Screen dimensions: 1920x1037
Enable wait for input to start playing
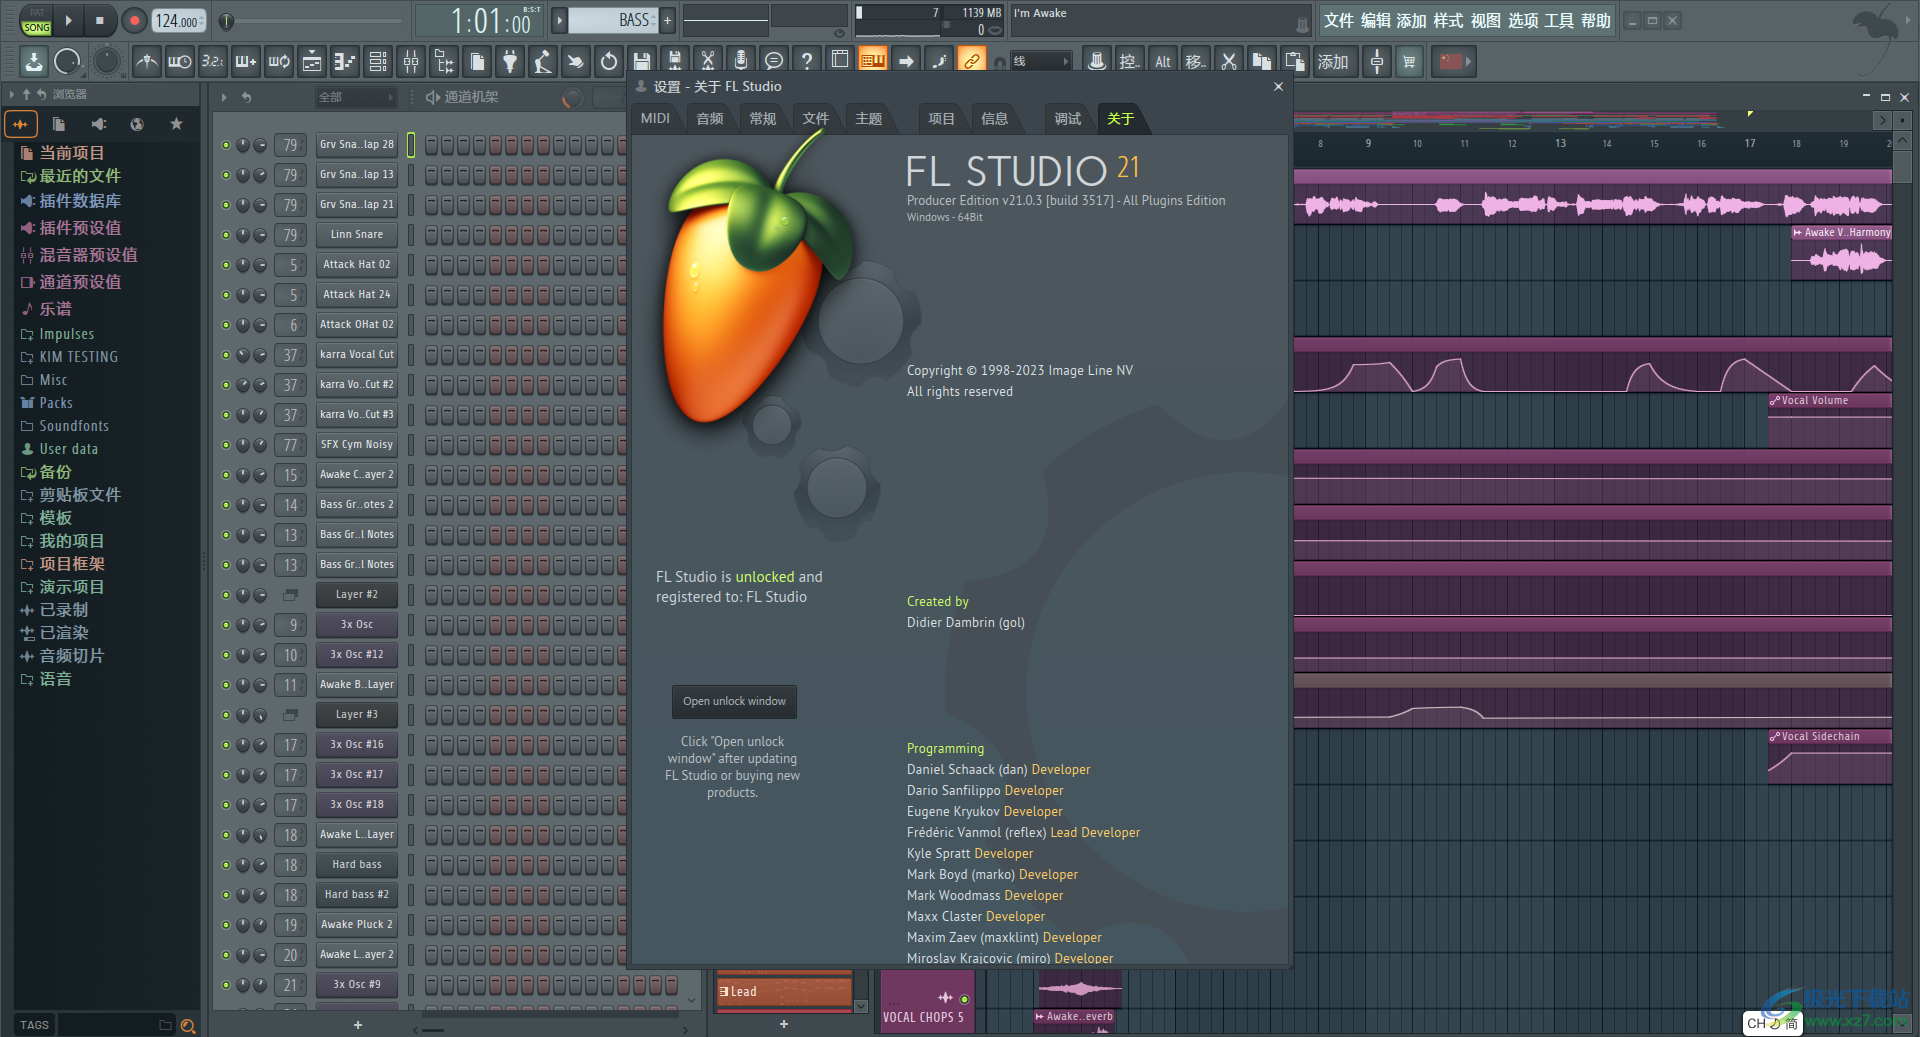pyautogui.click(x=180, y=62)
